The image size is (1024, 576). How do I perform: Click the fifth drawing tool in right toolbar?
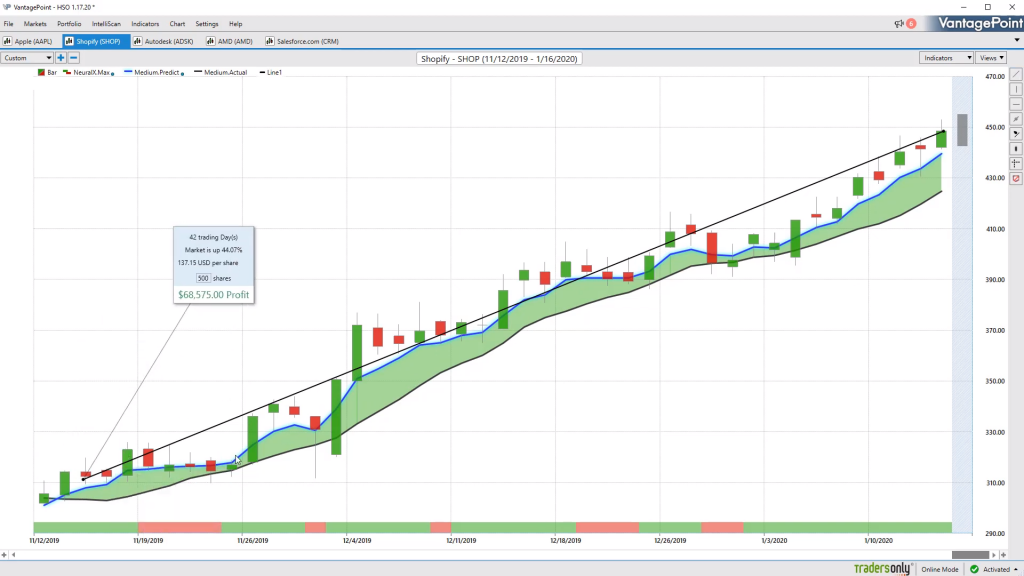point(1016,134)
